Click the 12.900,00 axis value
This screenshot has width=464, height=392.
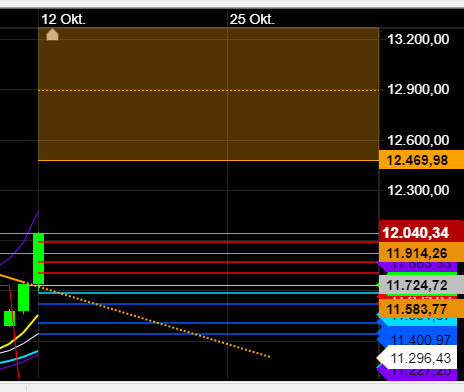418,89
